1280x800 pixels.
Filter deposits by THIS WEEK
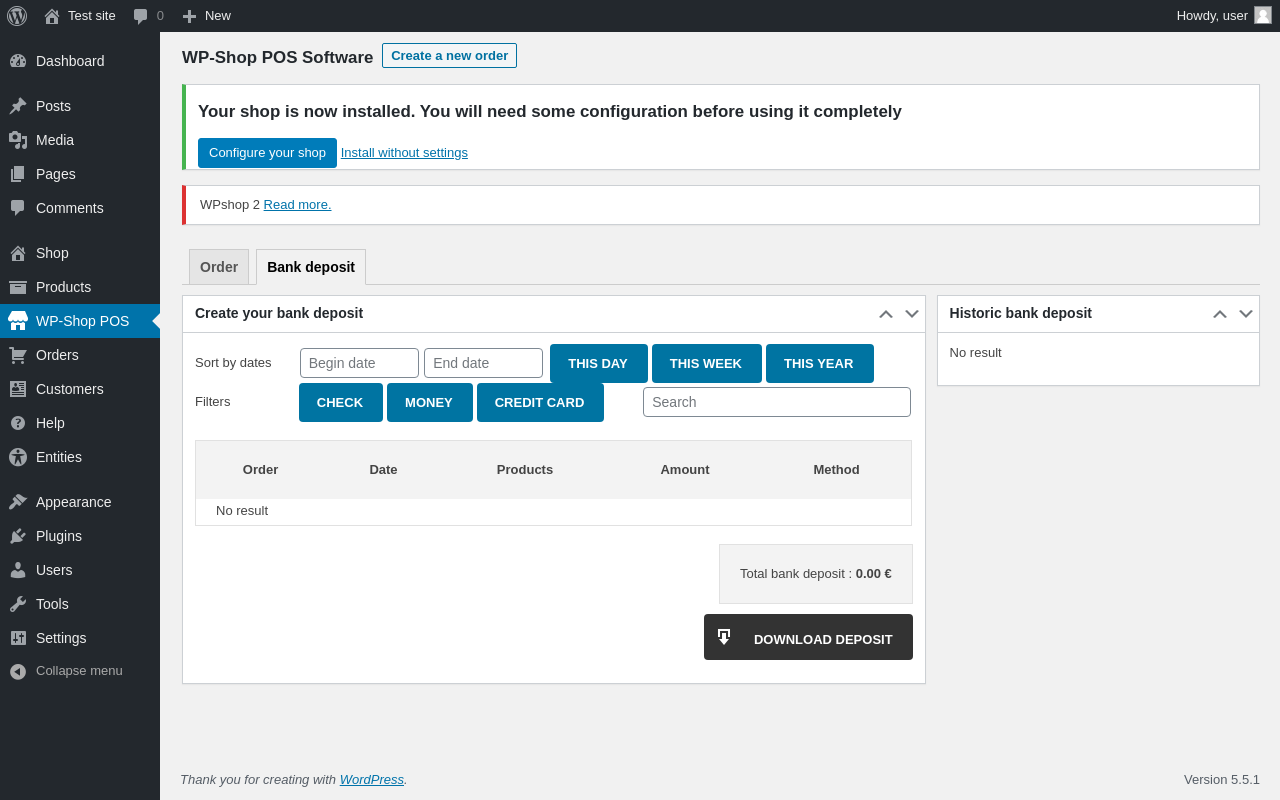(706, 364)
